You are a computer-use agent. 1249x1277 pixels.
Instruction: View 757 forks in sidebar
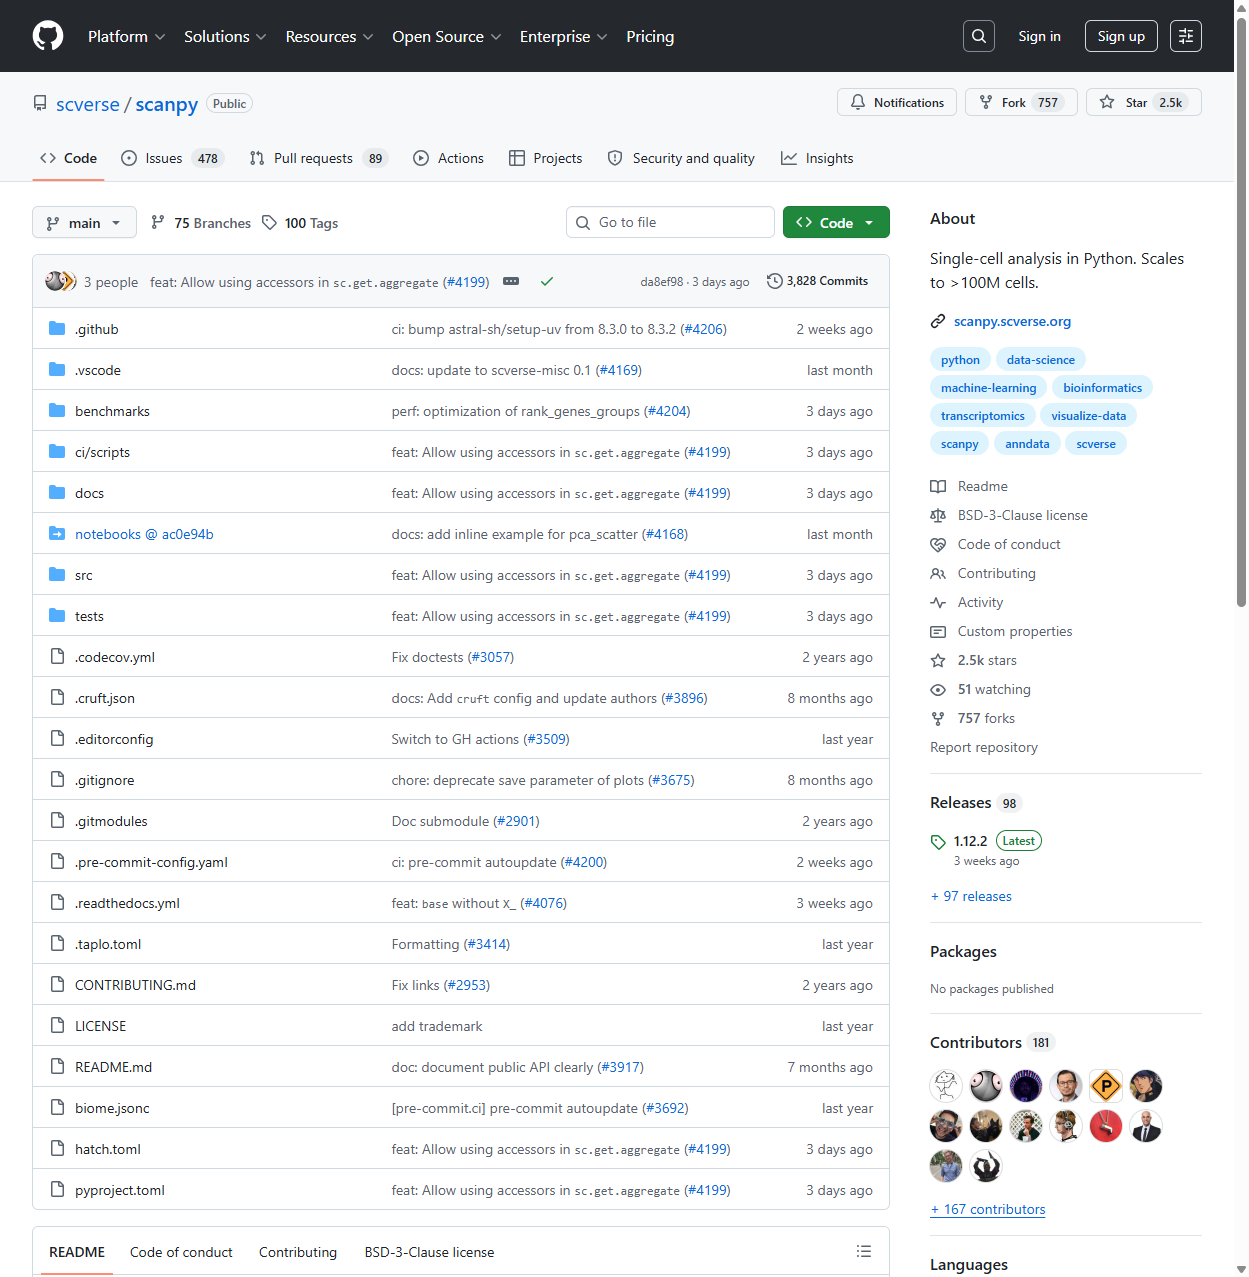pos(973,718)
